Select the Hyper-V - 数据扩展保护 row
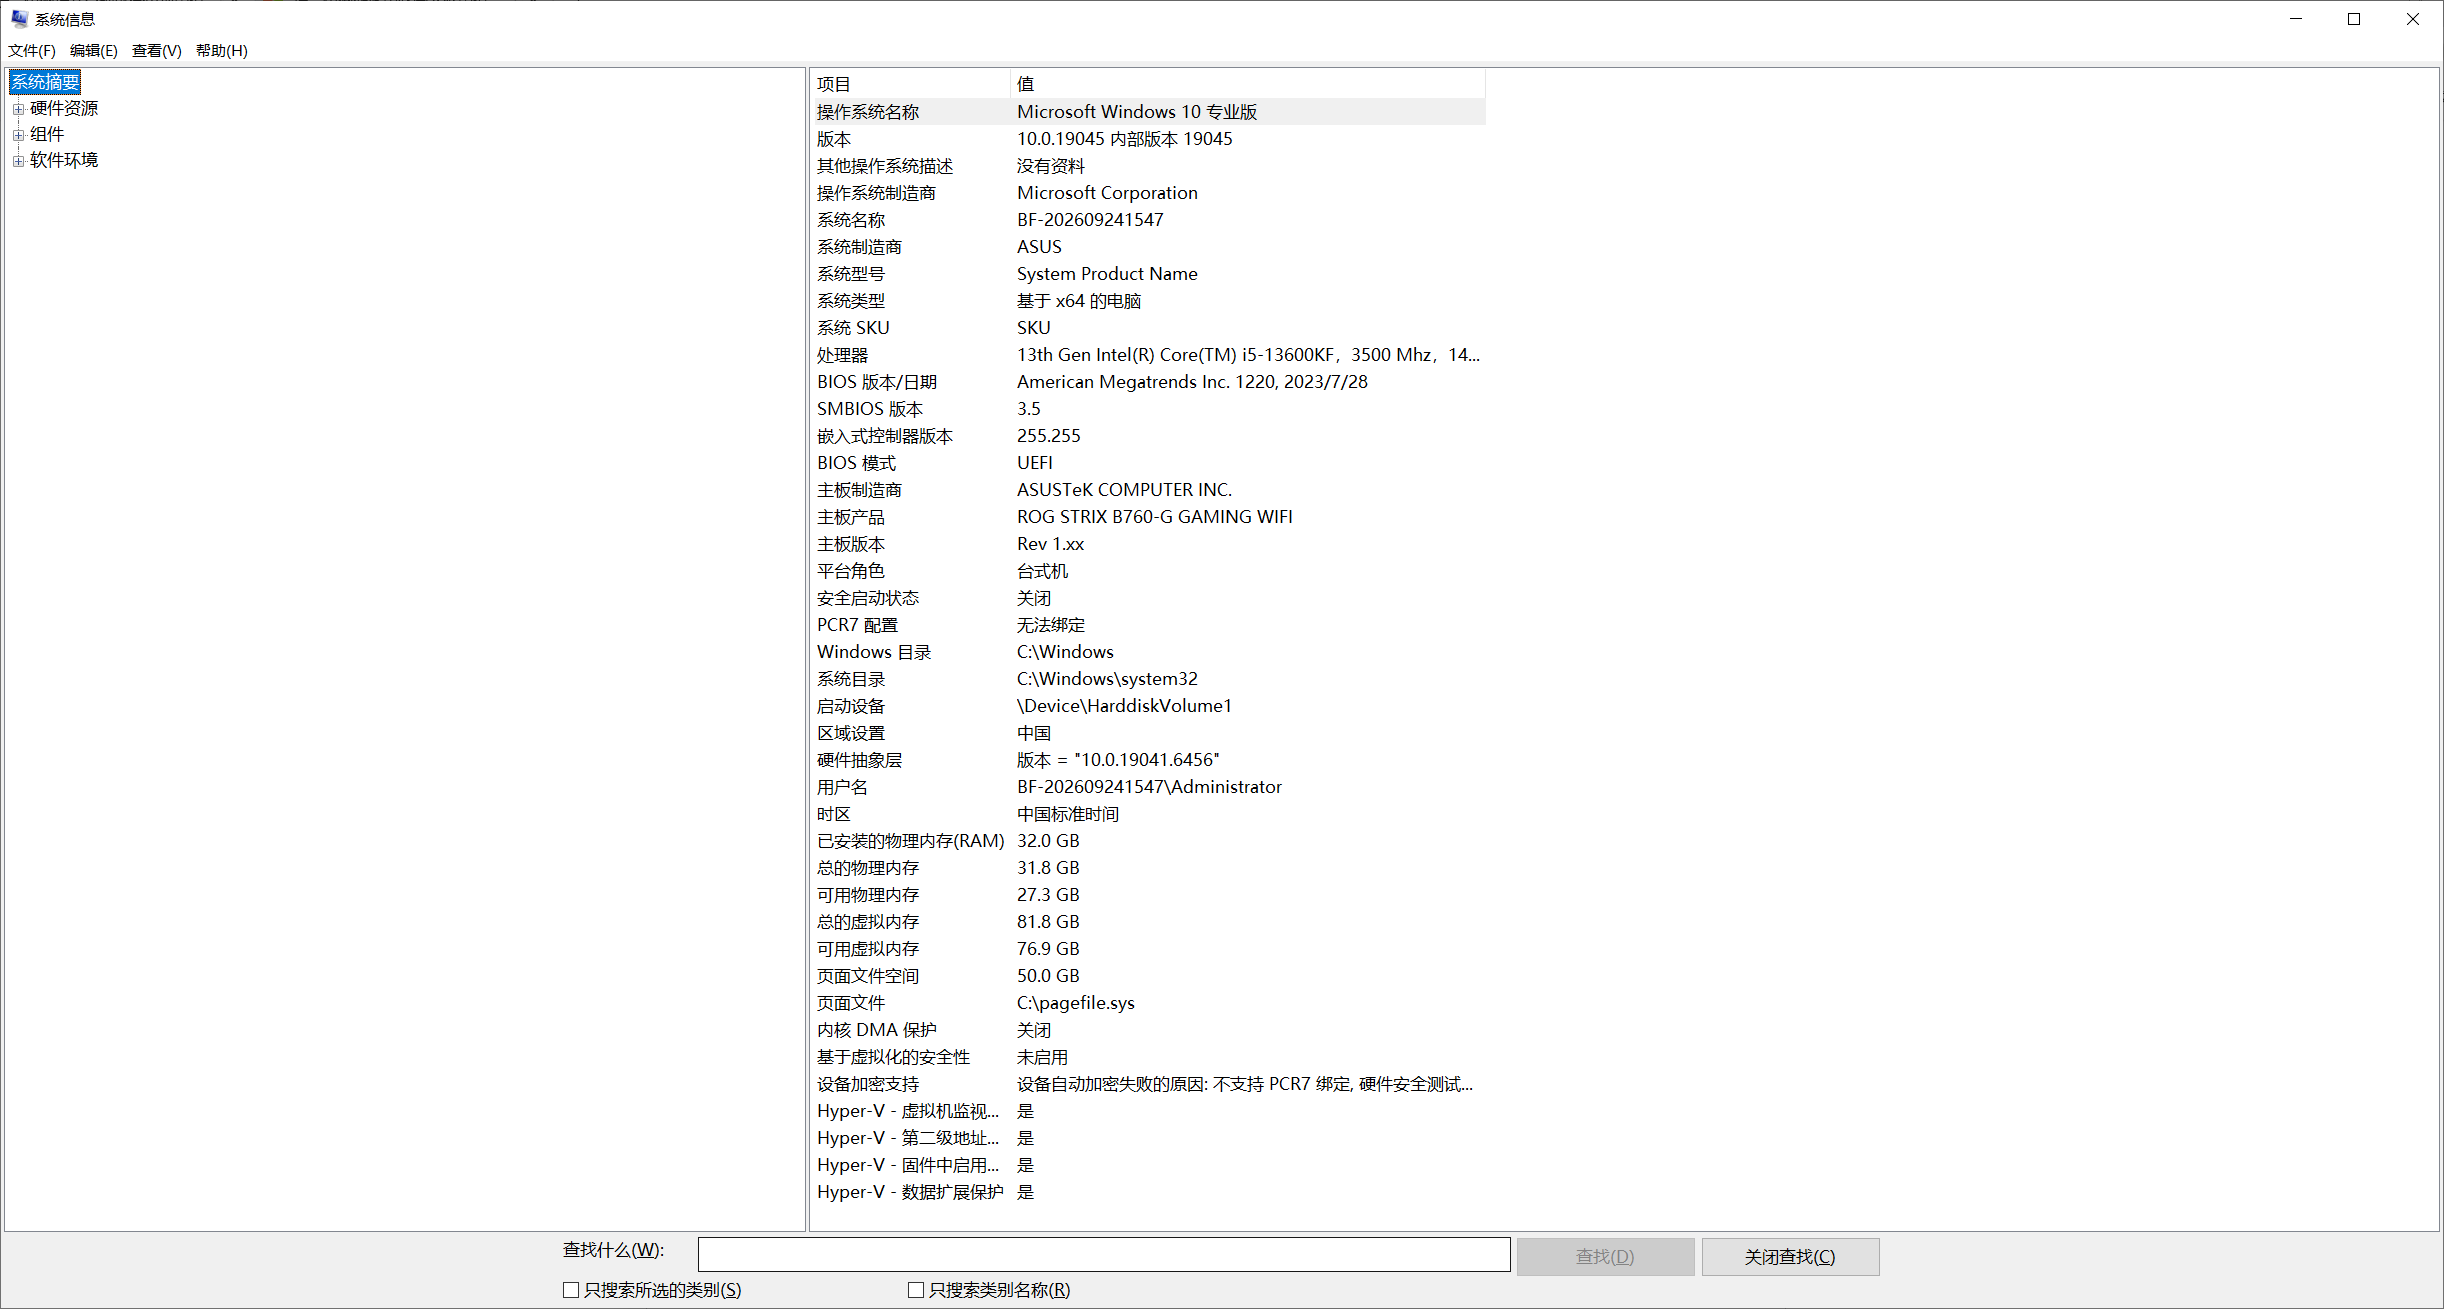 pos(1148,1192)
